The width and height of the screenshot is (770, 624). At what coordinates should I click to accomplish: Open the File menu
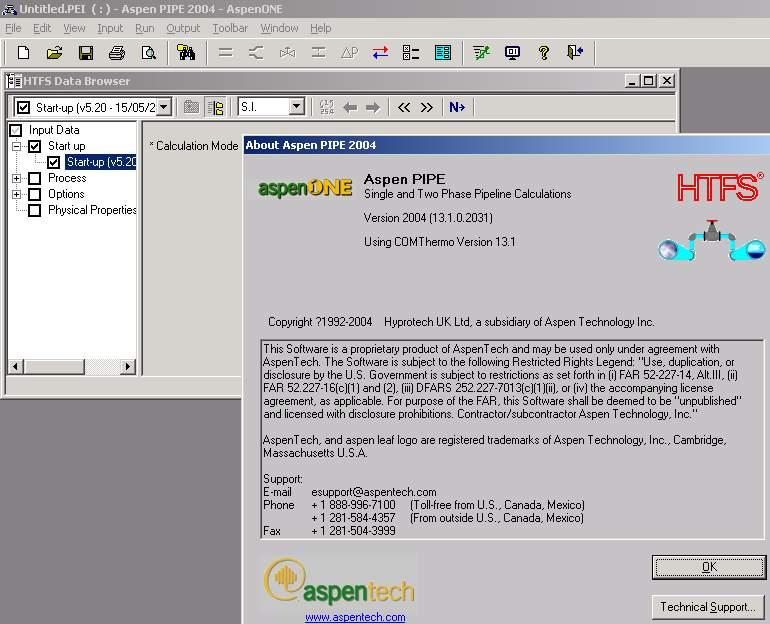(13, 28)
